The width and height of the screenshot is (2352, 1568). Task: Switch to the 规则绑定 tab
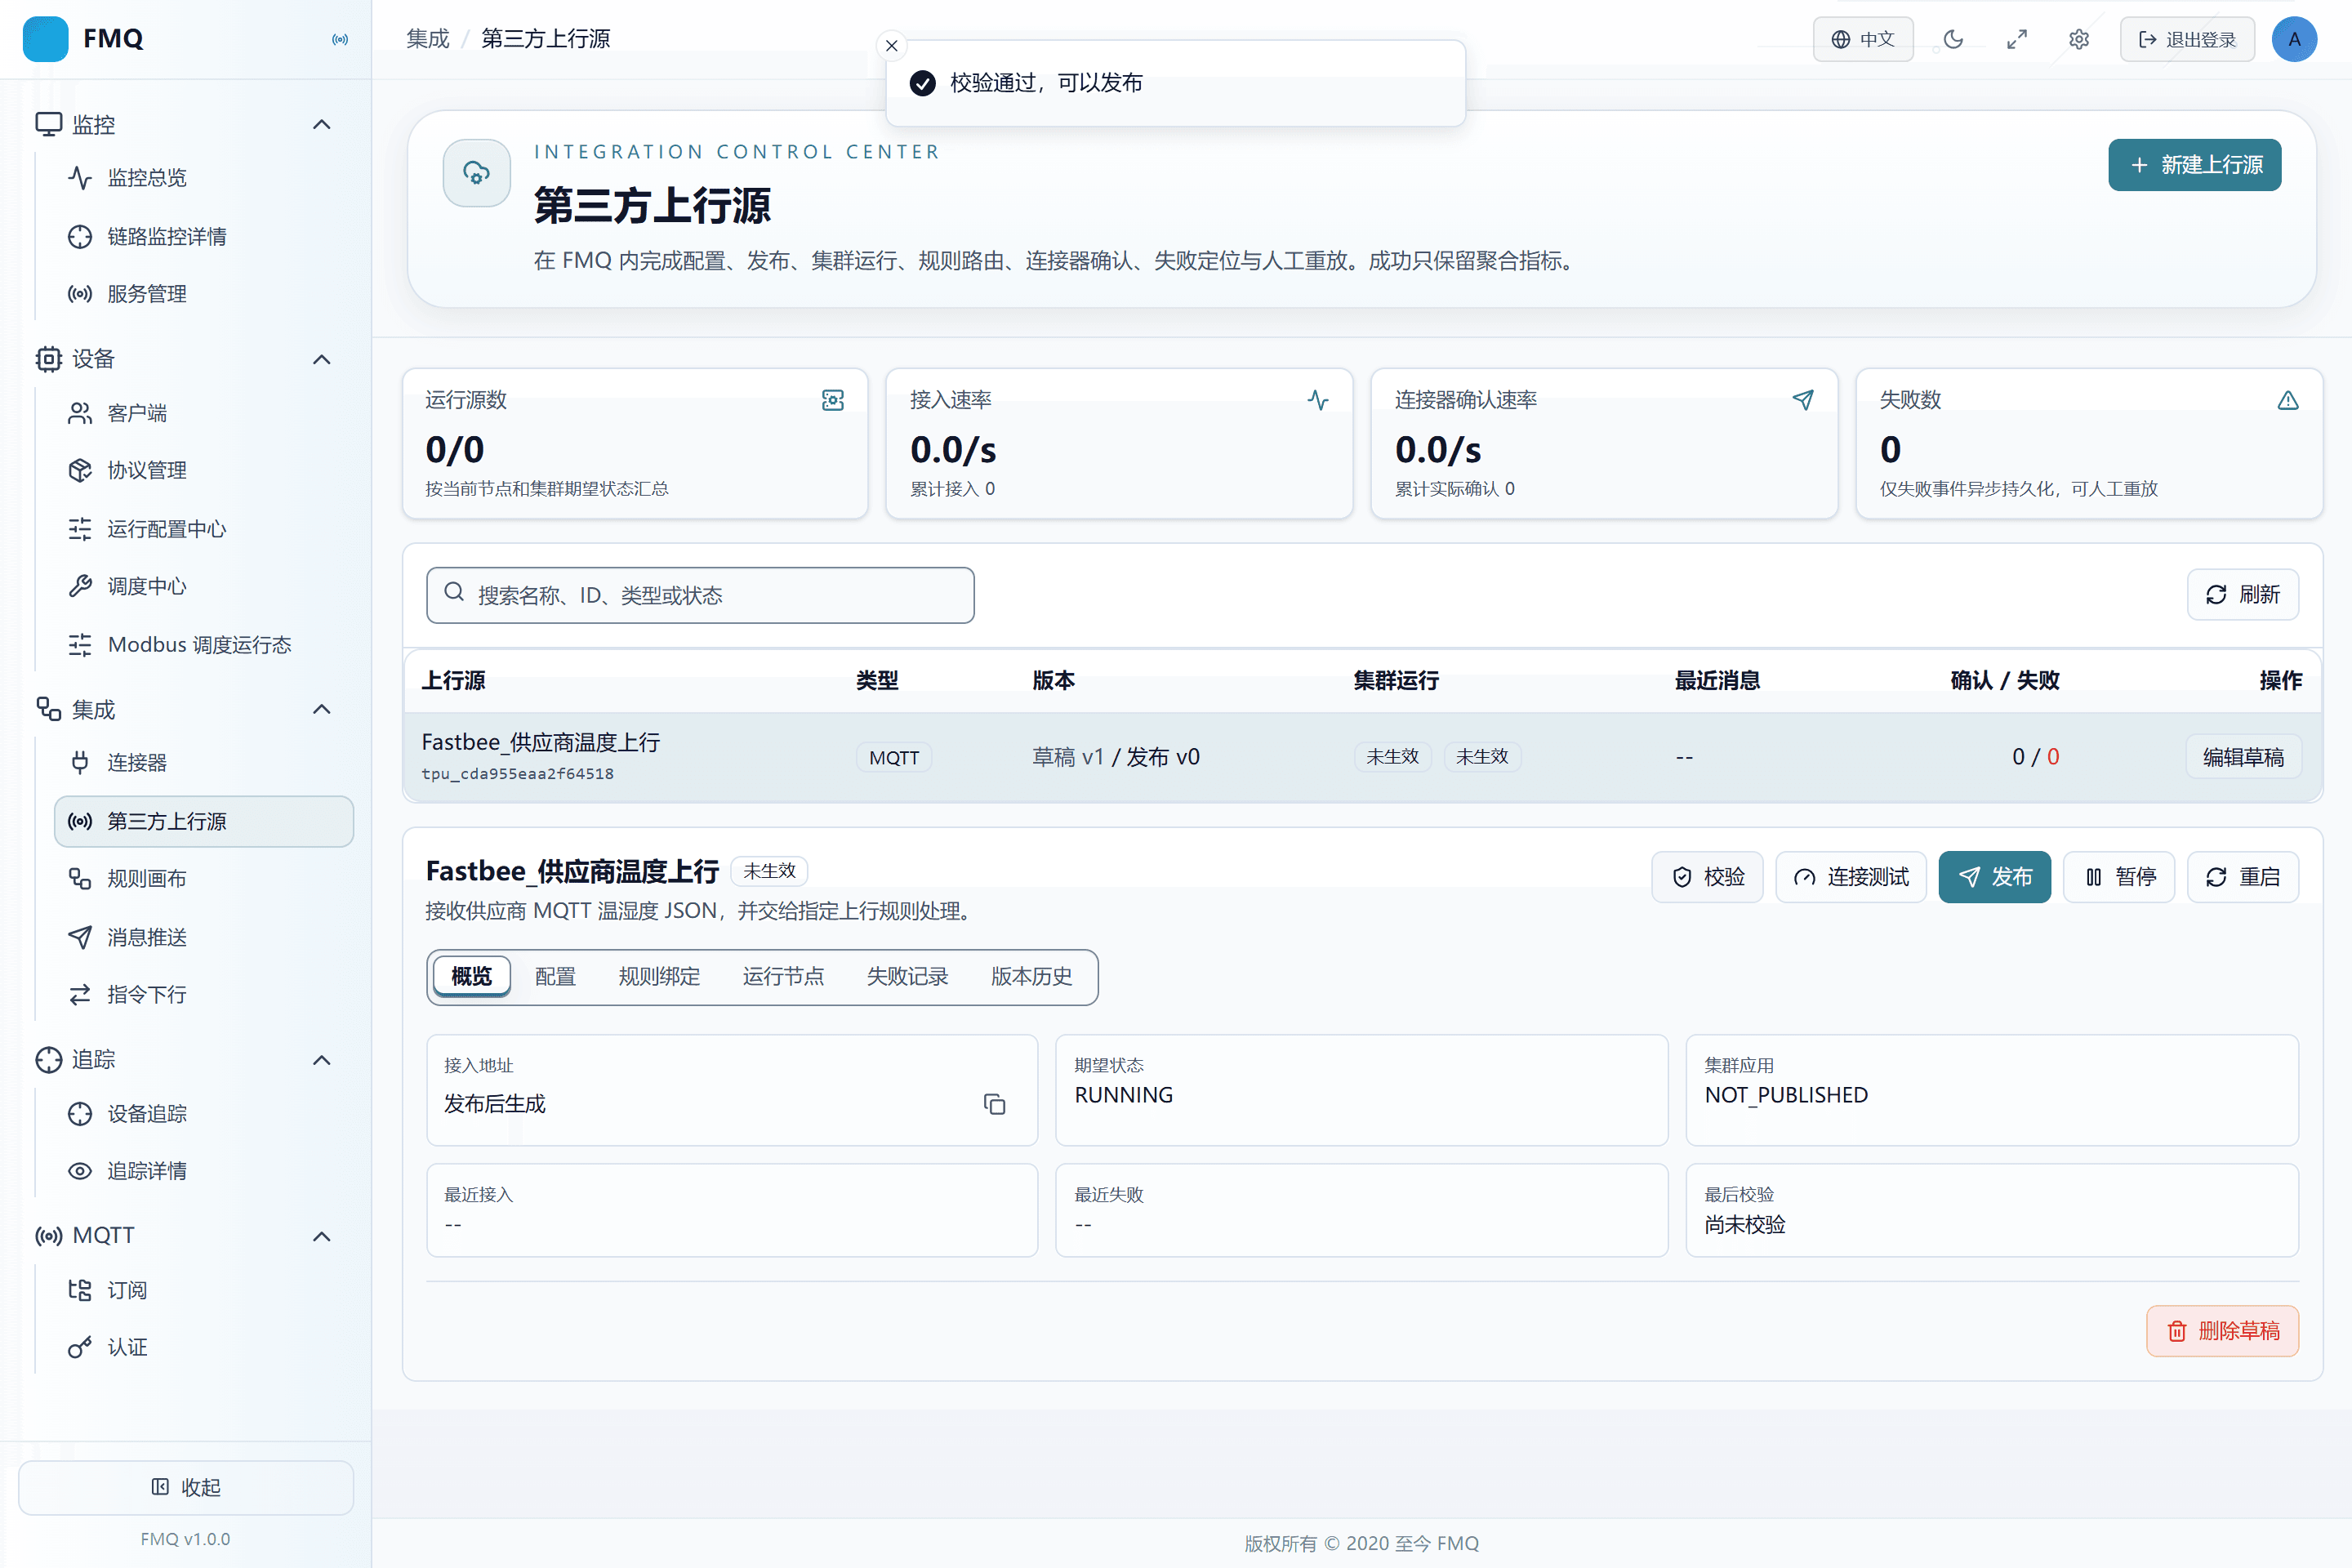(659, 976)
